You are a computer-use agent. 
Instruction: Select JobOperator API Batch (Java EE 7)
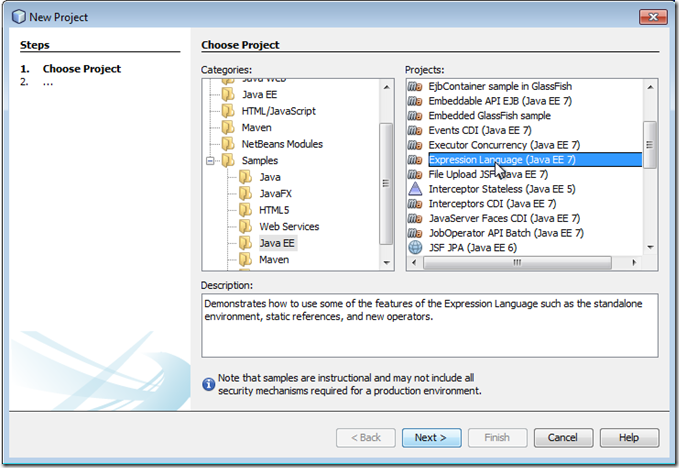pyautogui.click(x=506, y=233)
